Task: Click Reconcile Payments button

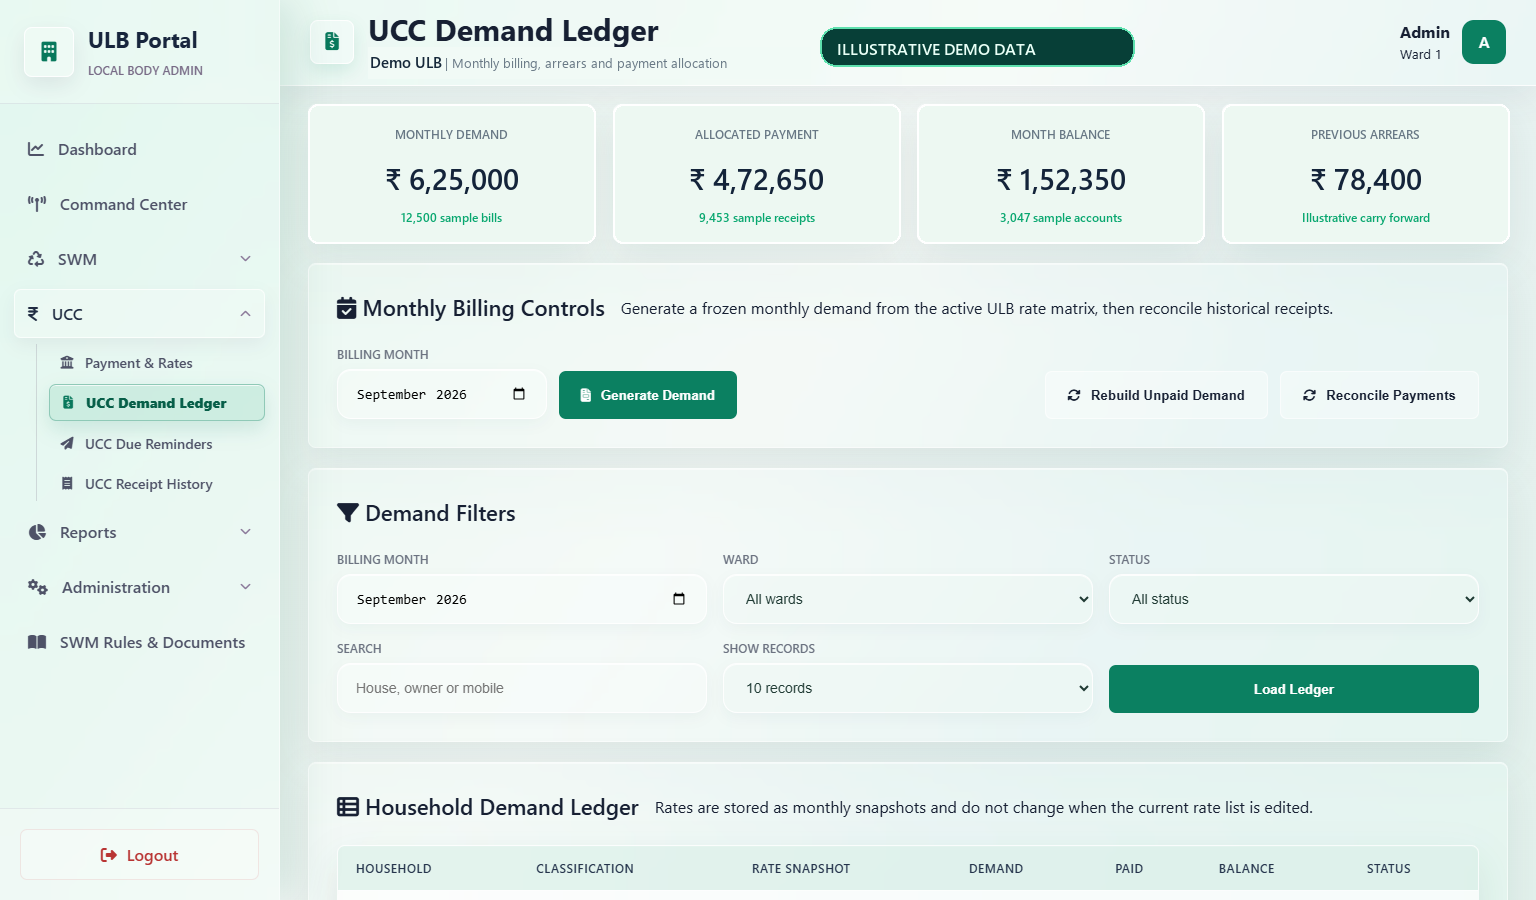Action: [1379, 395]
